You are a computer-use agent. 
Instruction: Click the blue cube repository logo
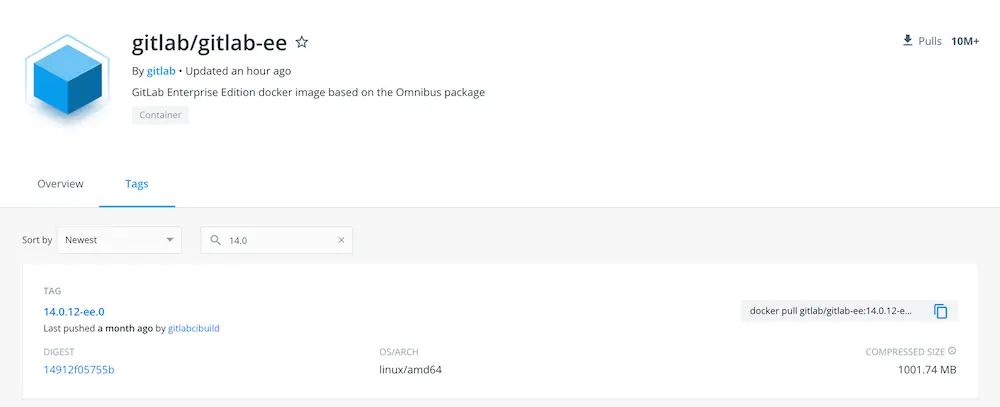tap(67, 79)
